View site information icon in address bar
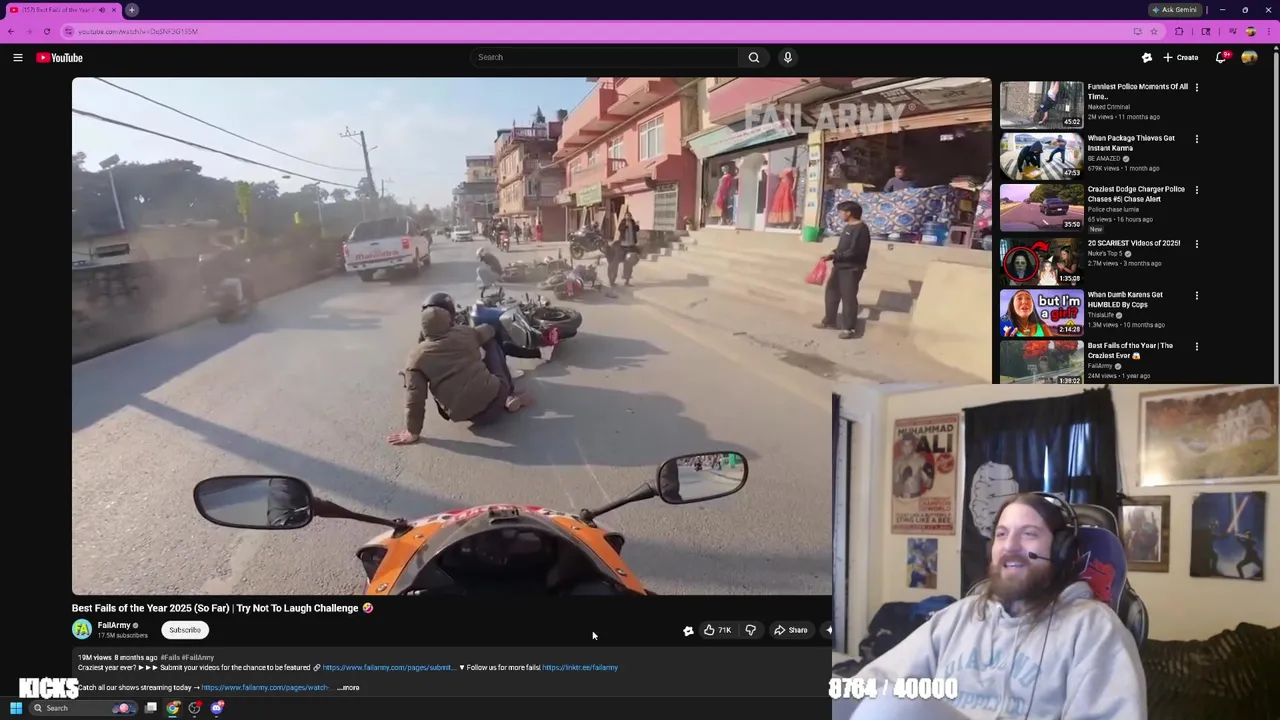This screenshot has width=1280, height=720. click(x=68, y=32)
